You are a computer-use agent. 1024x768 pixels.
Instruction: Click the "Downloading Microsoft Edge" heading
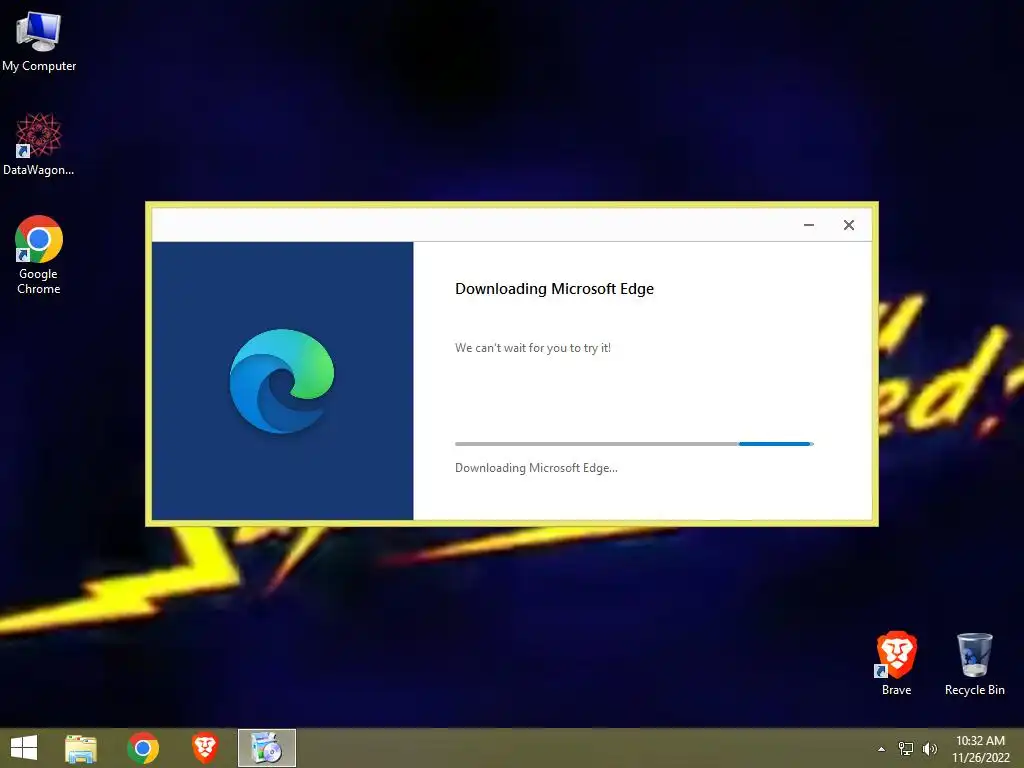(x=554, y=289)
